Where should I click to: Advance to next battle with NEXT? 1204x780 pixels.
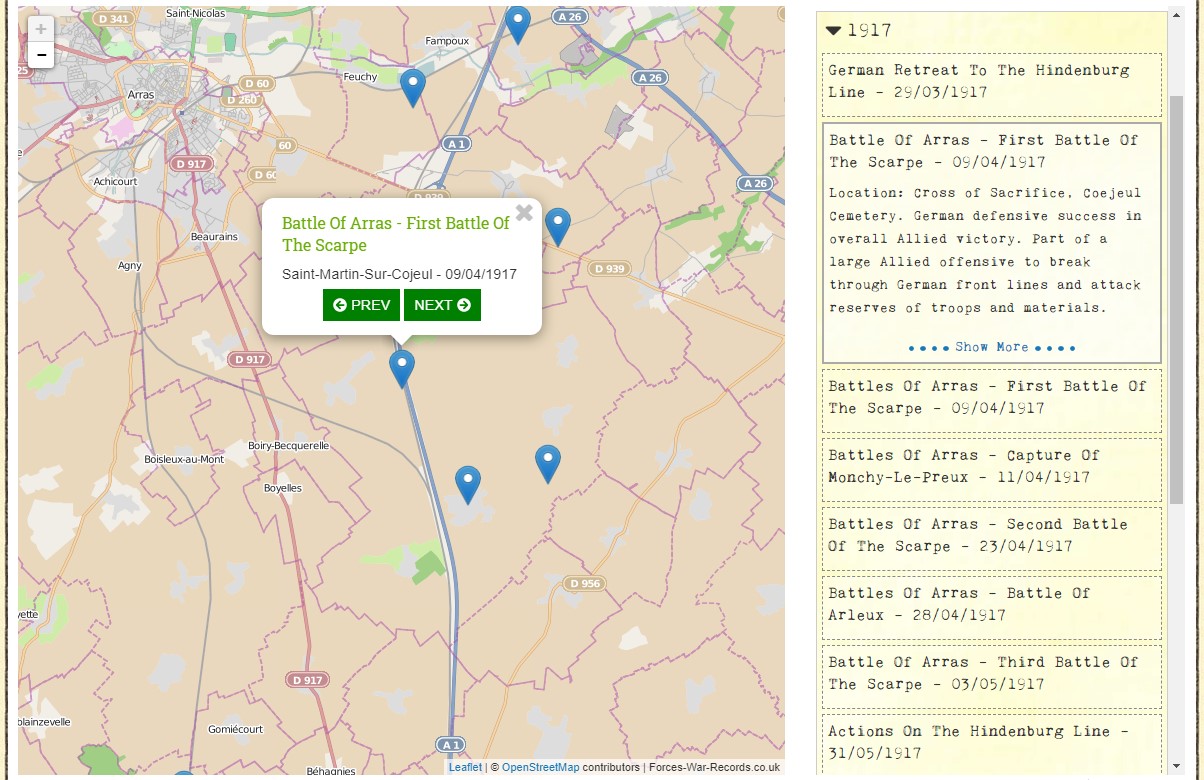click(x=442, y=305)
